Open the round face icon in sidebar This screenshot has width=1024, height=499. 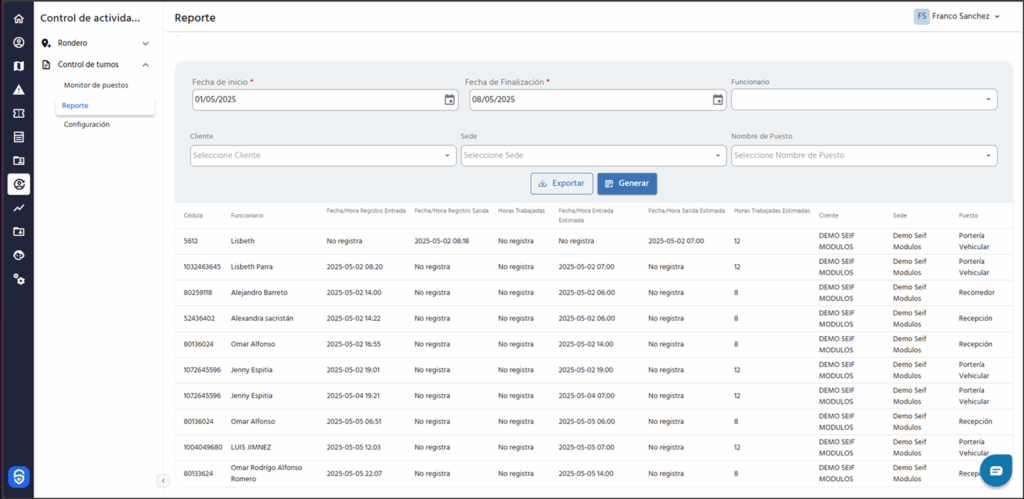coord(18,255)
